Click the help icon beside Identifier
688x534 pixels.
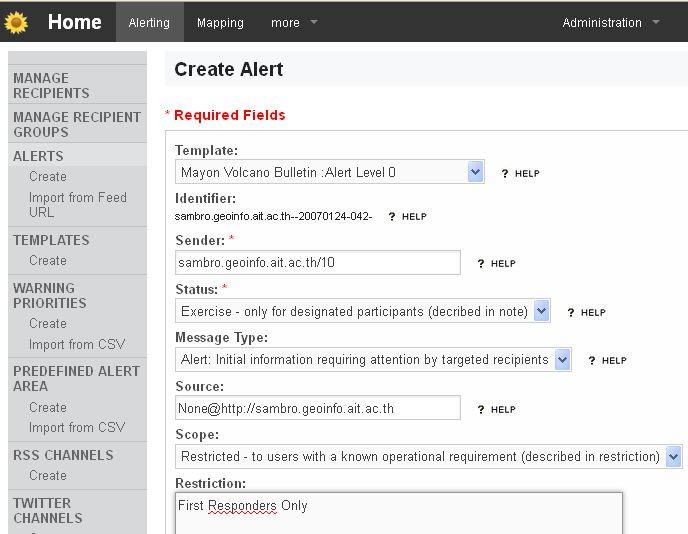point(407,216)
